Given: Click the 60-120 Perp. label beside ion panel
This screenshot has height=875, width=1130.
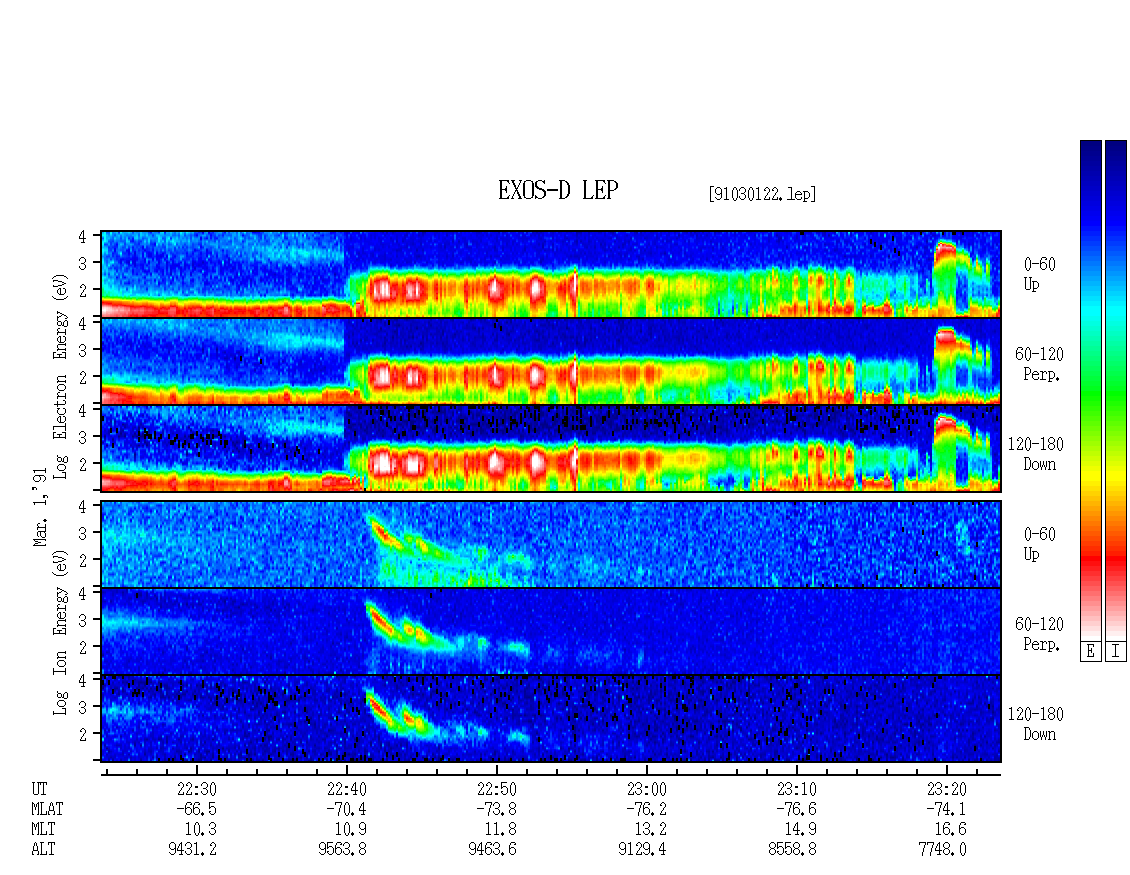Looking at the screenshot, I should [1039, 634].
